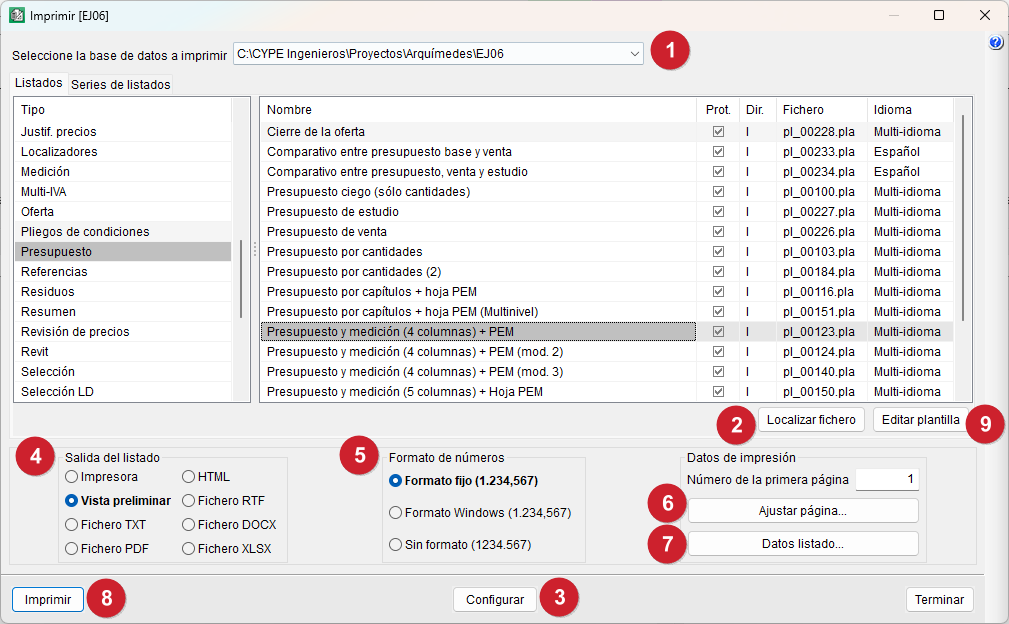
Task: Maximize the Imprimir window
Action: pos(939,15)
